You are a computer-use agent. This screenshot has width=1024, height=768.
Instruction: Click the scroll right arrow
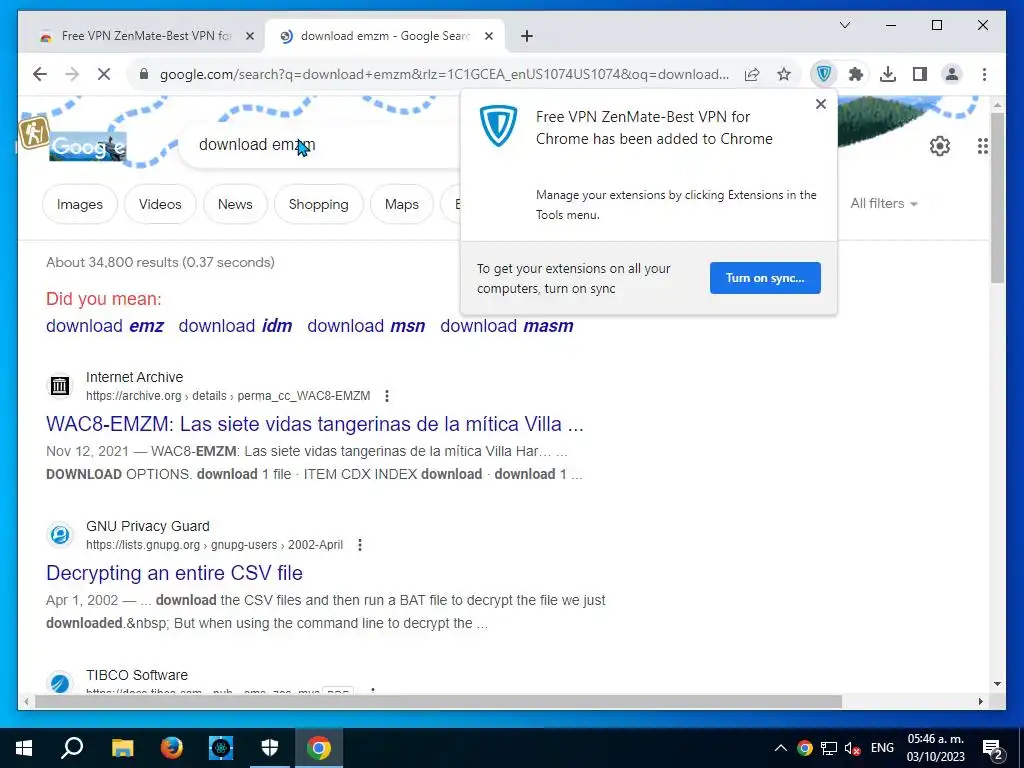[980, 701]
